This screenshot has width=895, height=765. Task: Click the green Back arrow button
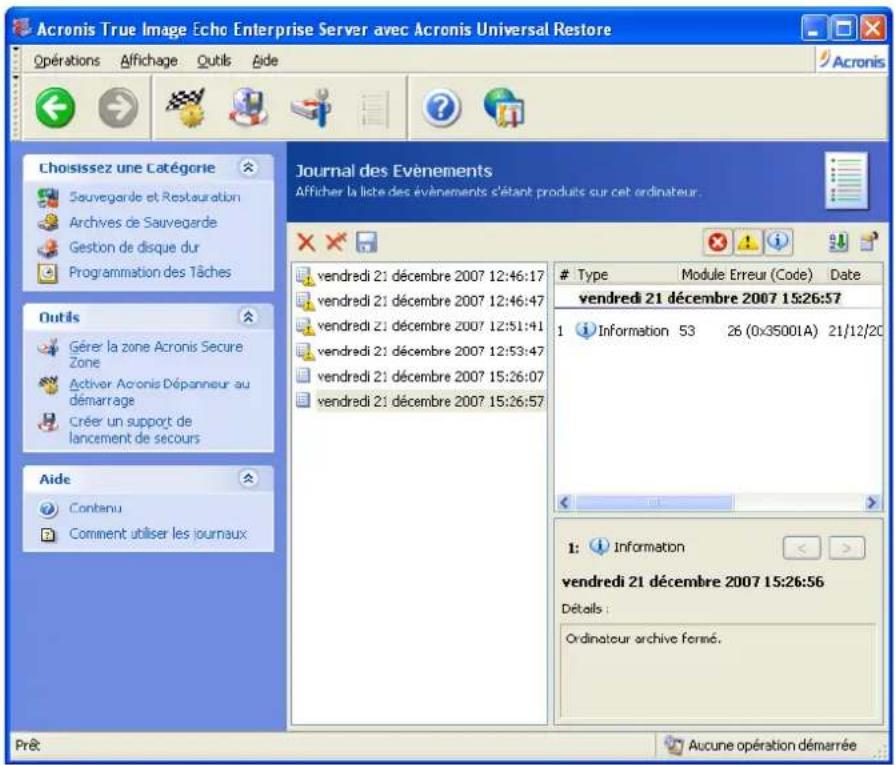(55, 107)
